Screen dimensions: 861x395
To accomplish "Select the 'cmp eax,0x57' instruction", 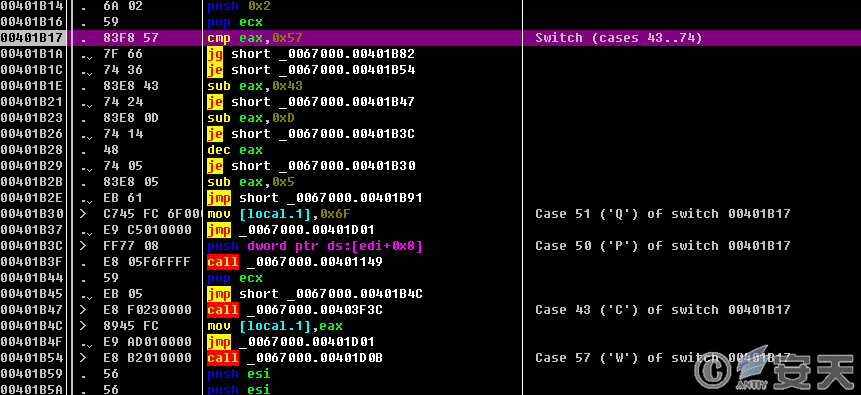I will [255, 38].
